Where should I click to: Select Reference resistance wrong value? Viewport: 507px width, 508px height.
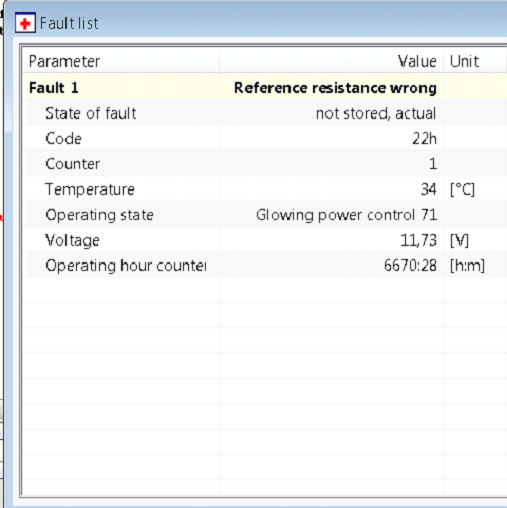[335, 88]
